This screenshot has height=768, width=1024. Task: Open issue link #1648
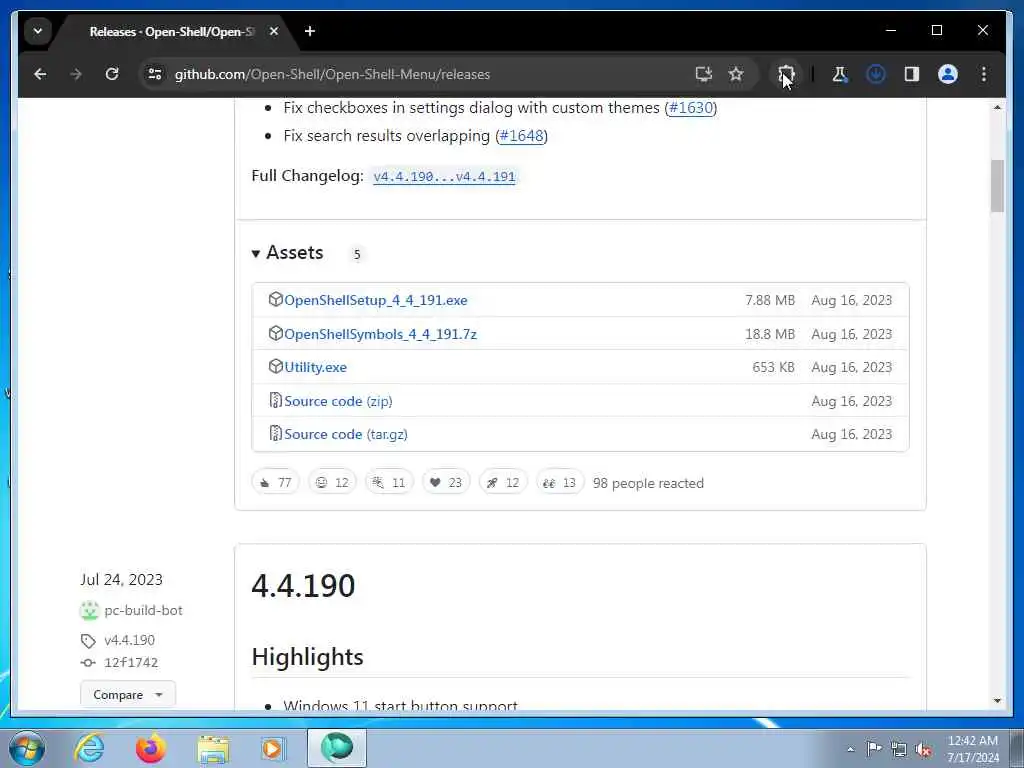click(x=521, y=135)
